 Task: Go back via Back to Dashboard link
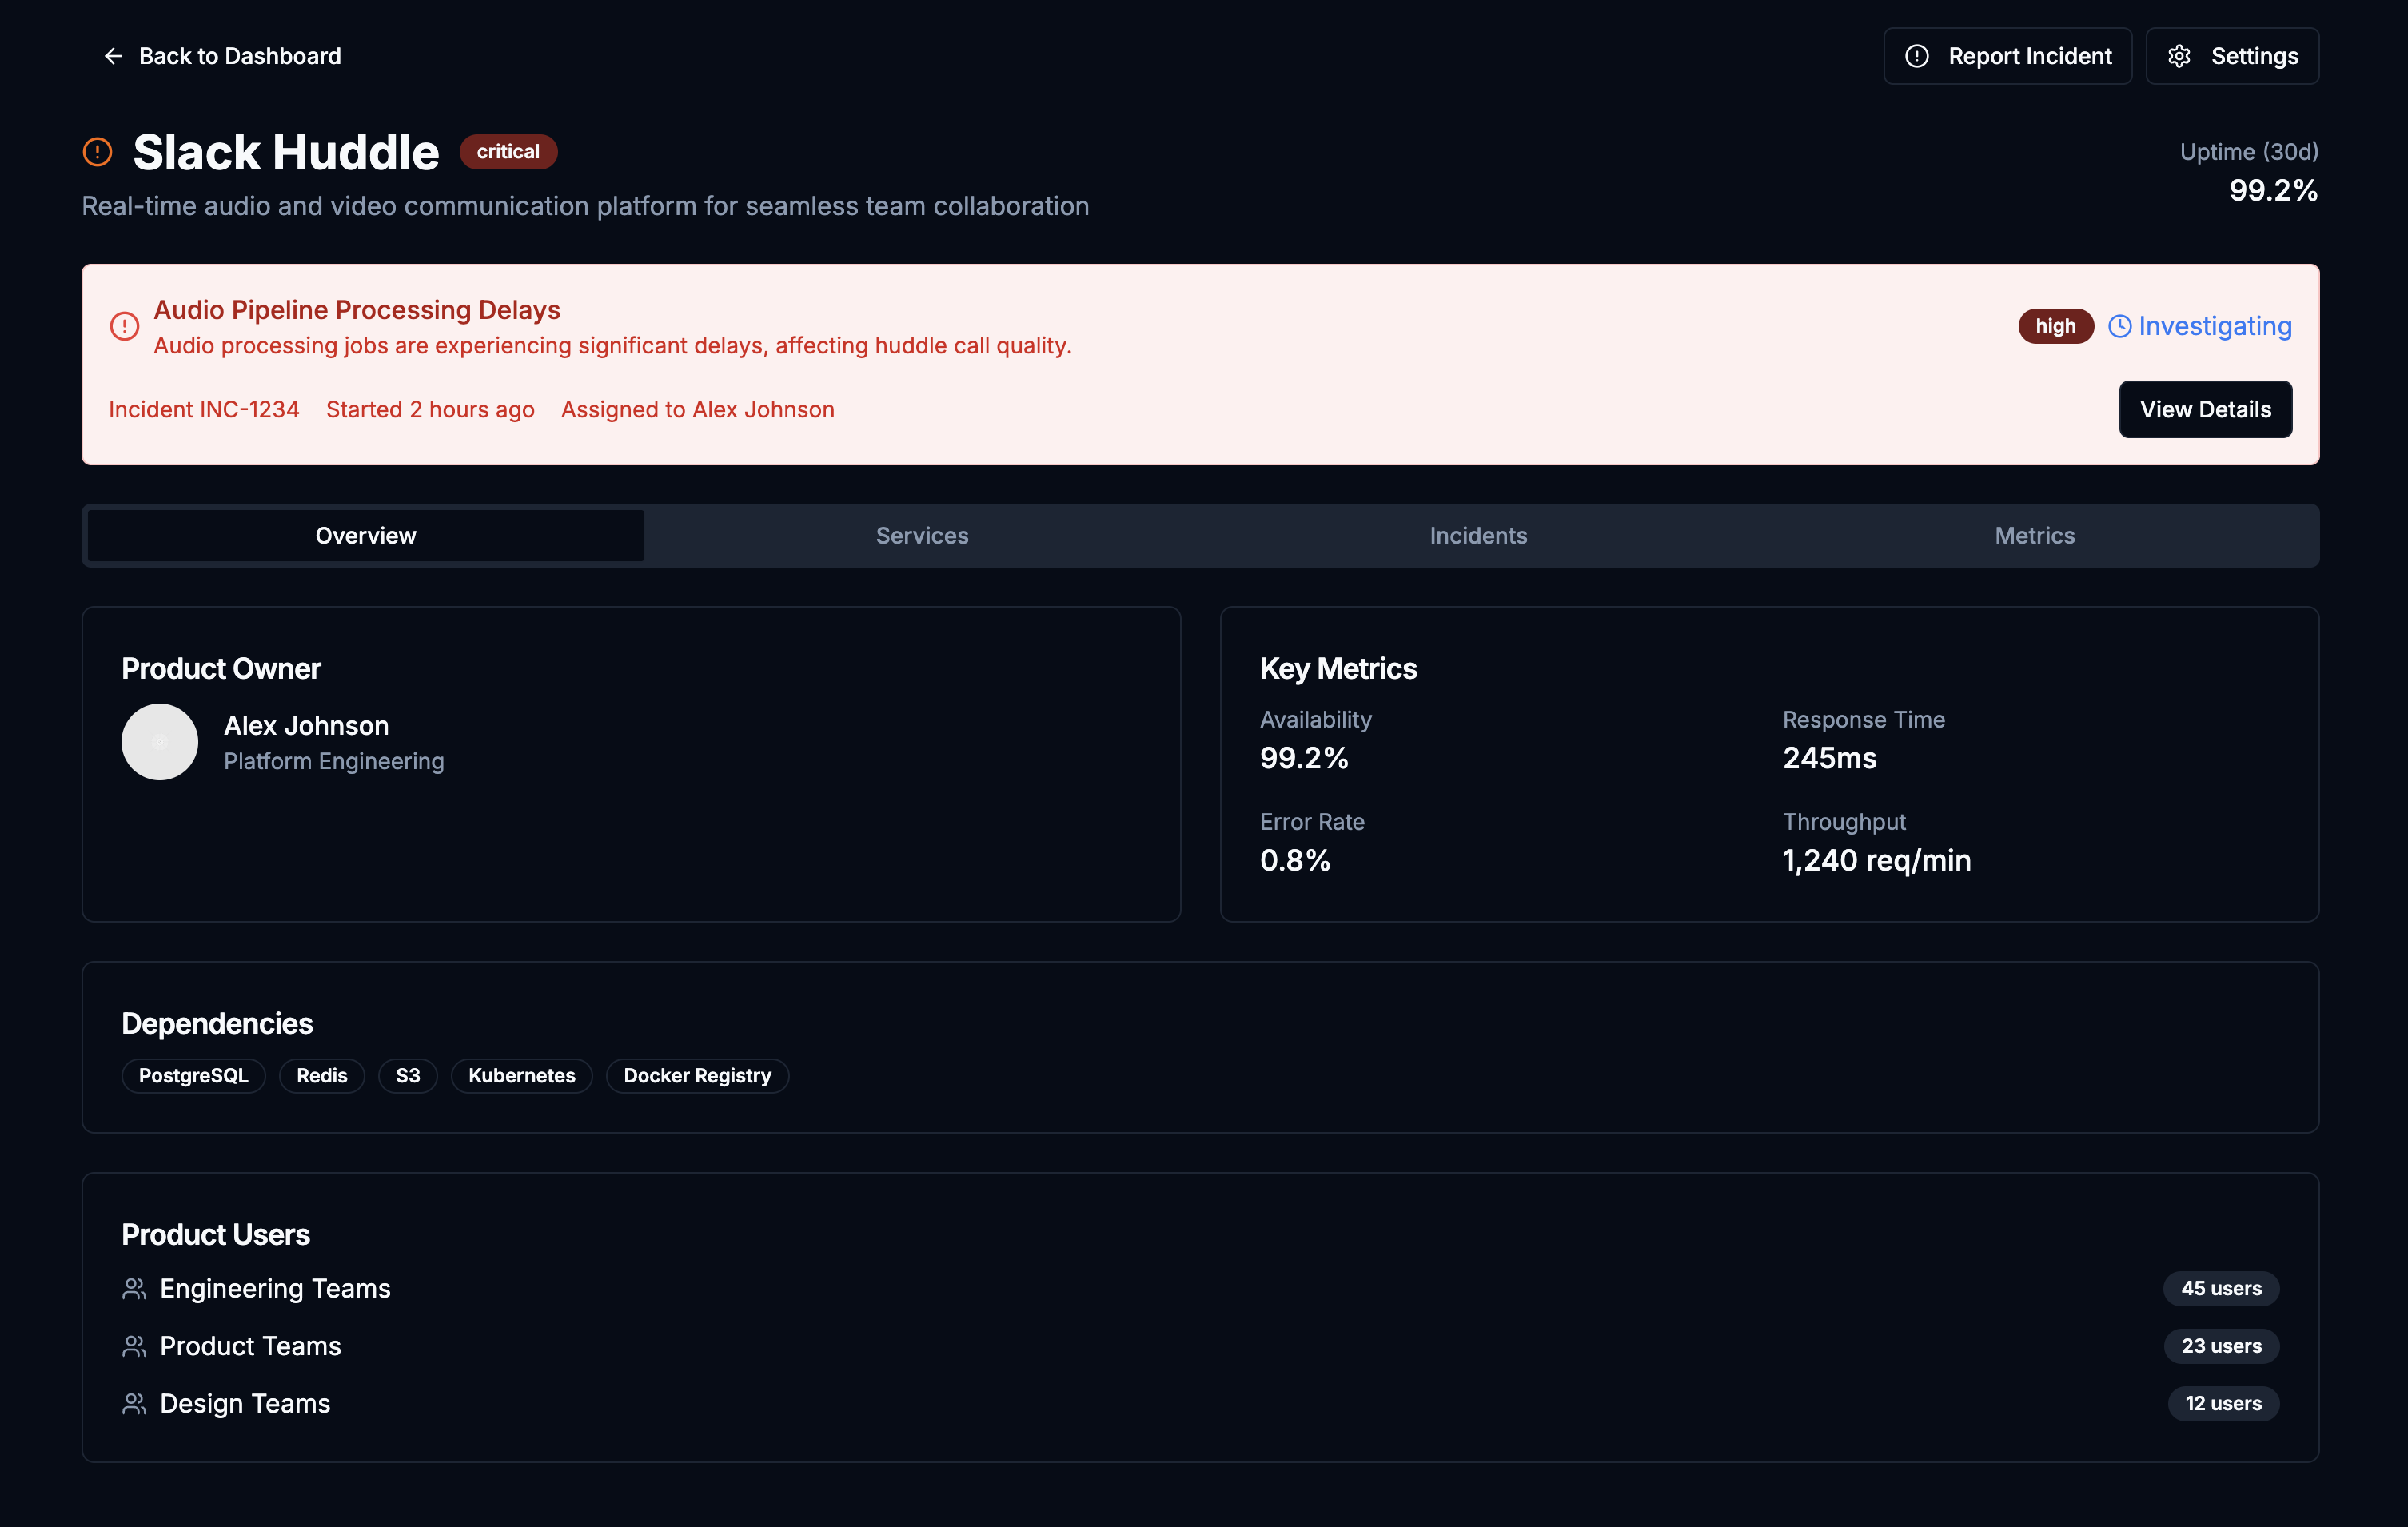[x=239, y=56]
